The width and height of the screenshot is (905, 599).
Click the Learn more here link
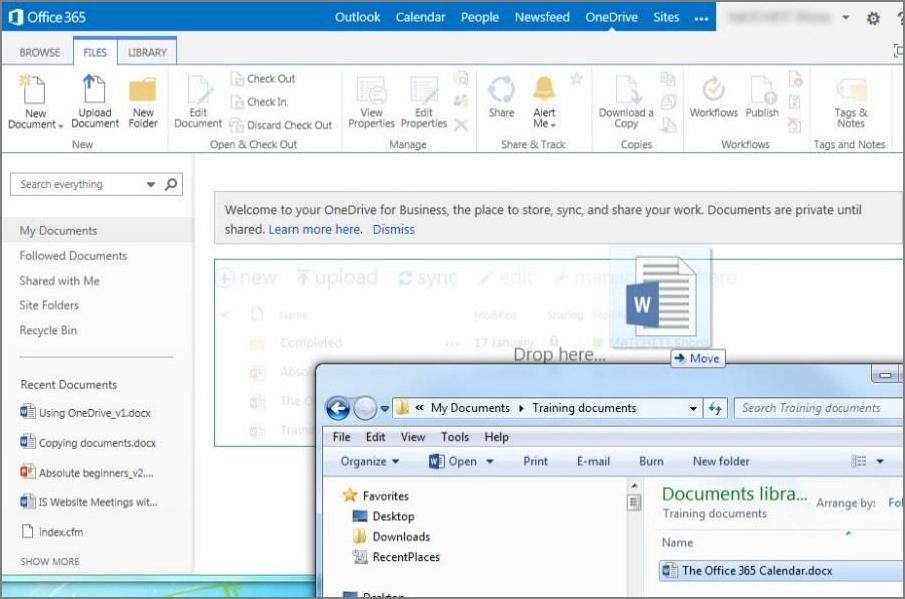click(x=315, y=229)
